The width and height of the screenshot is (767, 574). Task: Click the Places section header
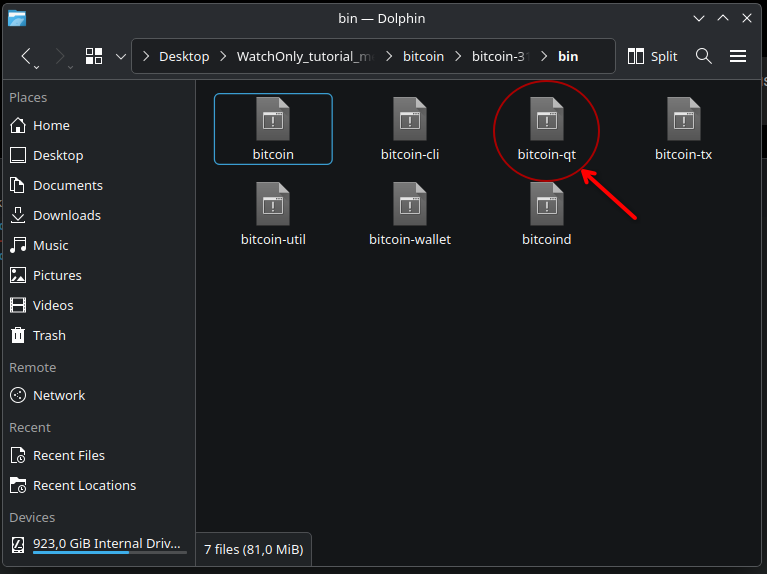tap(28, 97)
